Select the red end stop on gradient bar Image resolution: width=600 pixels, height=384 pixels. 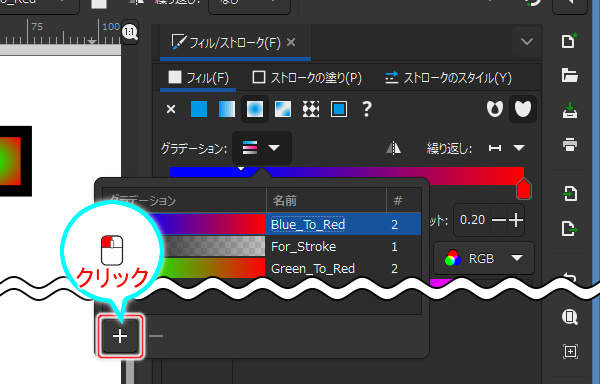point(523,188)
